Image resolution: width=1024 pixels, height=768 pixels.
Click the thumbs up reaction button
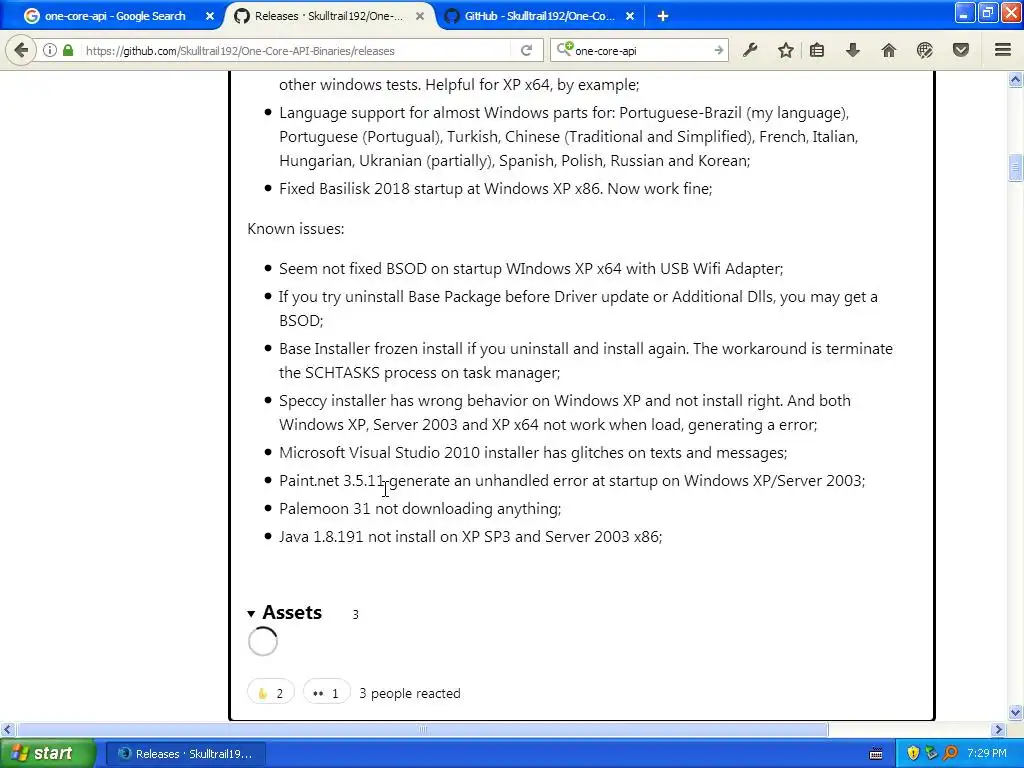[x=270, y=693]
